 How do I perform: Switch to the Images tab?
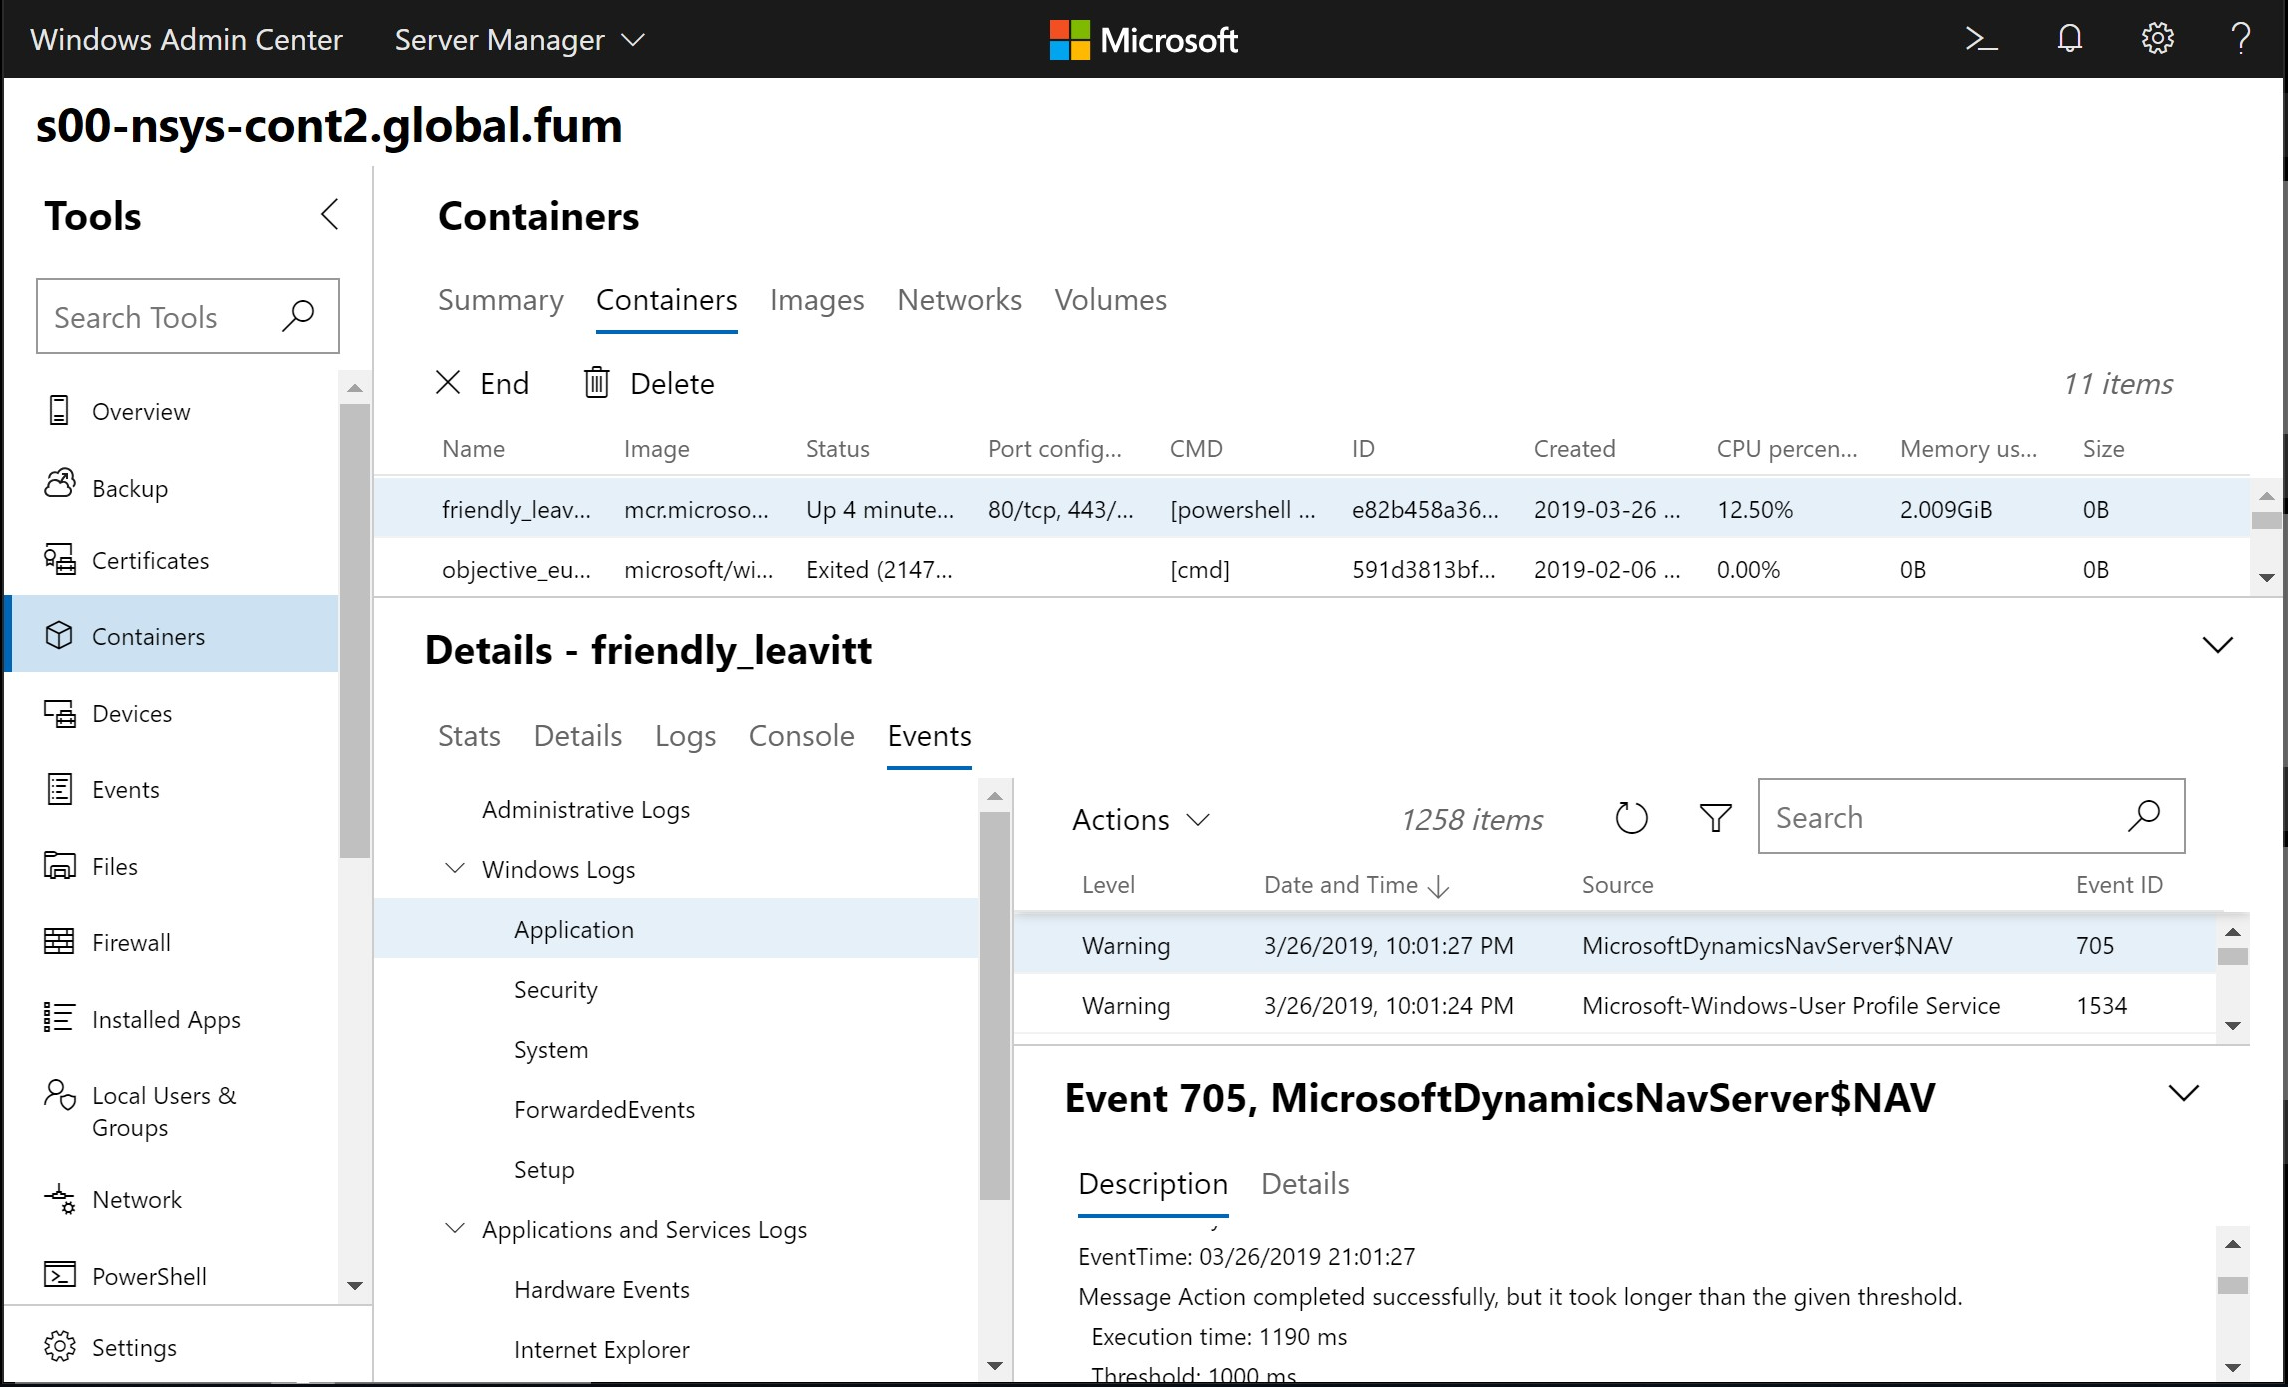pos(817,300)
